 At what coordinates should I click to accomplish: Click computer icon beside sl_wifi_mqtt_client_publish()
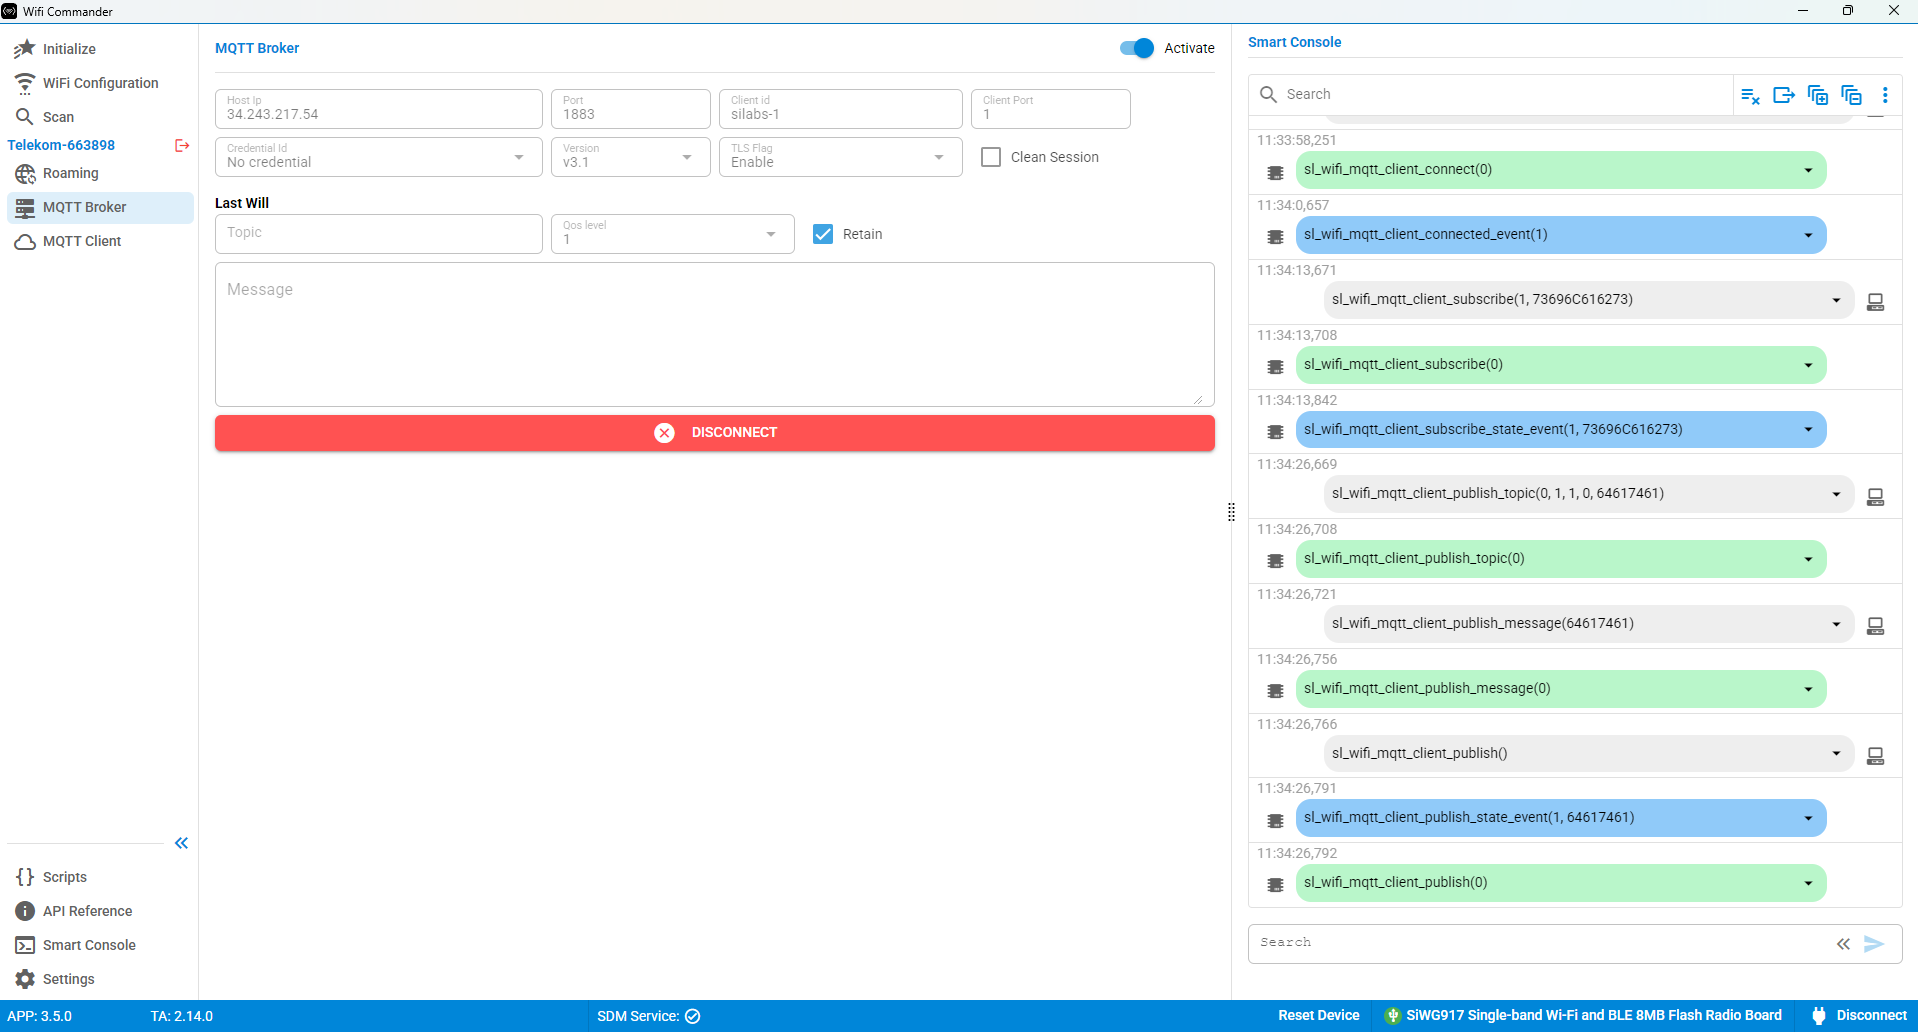pyautogui.click(x=1876, y=756)
